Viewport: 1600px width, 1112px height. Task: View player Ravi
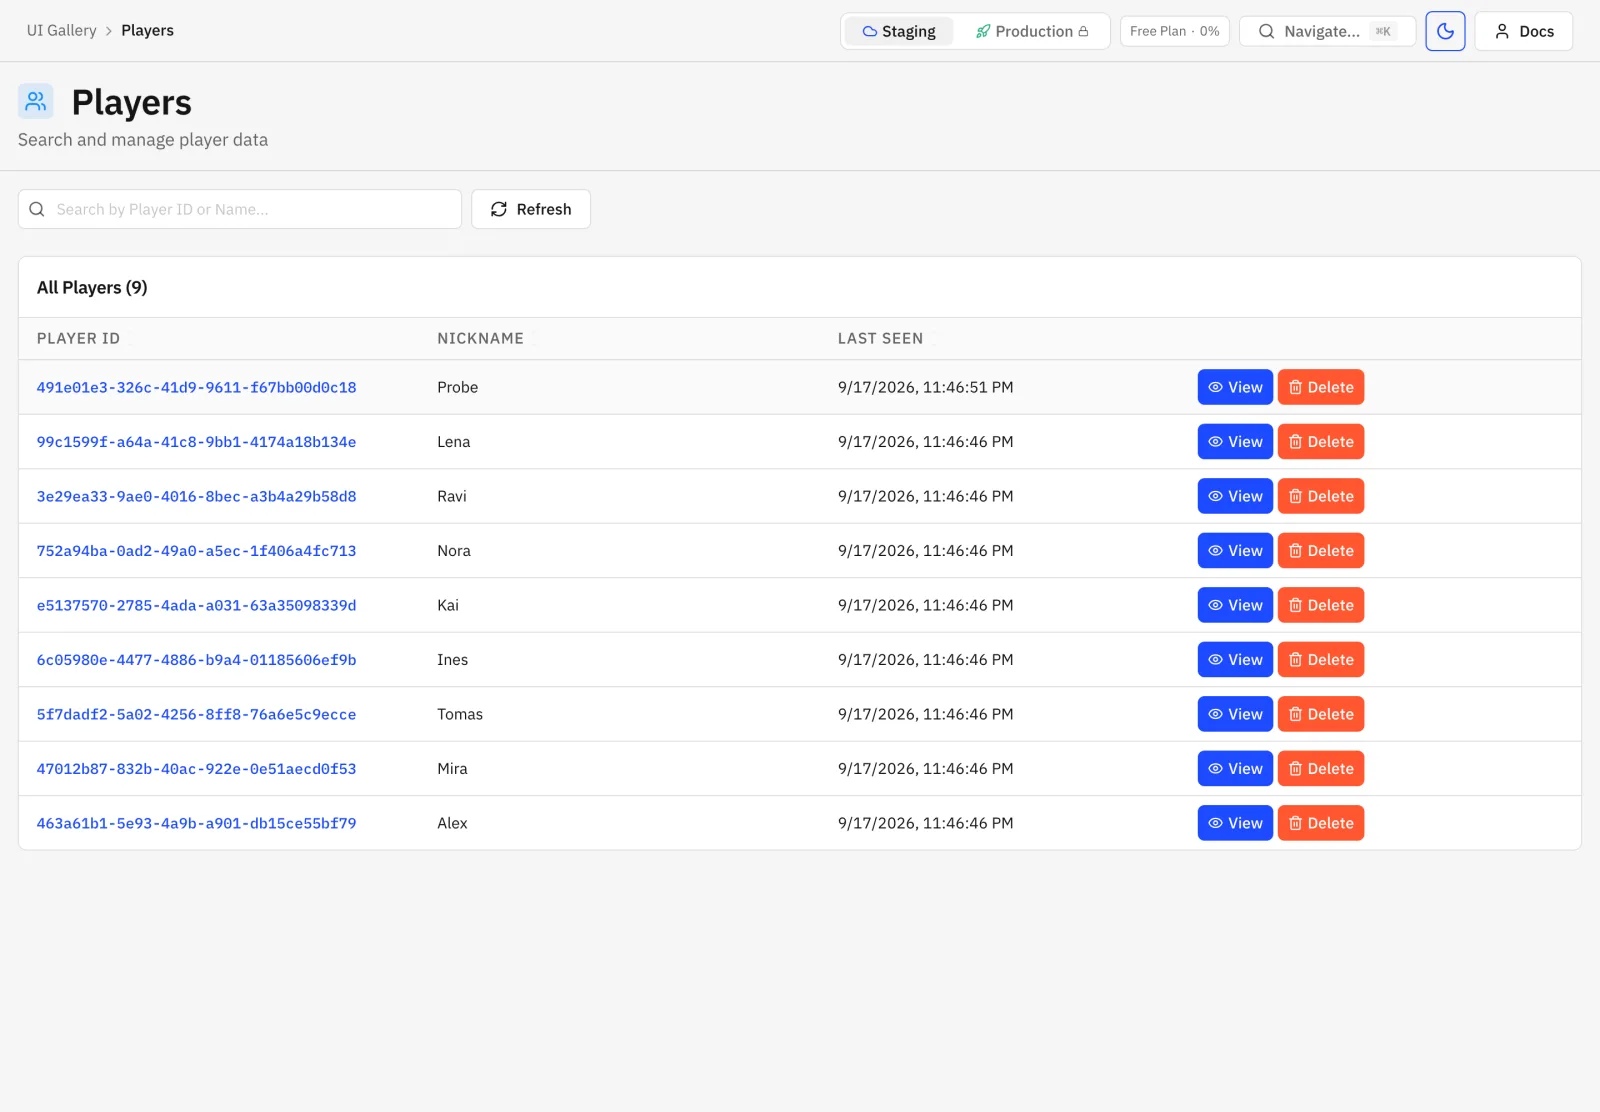coord(1235,496)
